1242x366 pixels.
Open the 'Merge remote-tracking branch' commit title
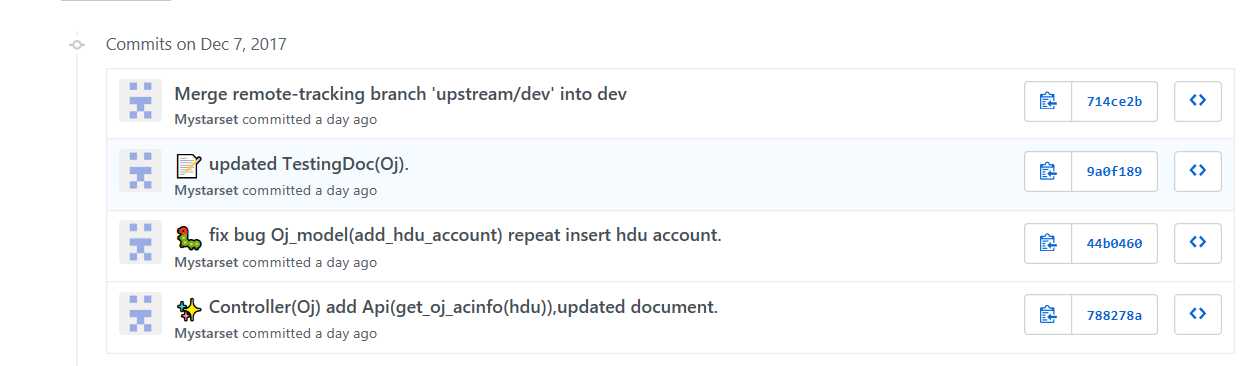[400, 94]
